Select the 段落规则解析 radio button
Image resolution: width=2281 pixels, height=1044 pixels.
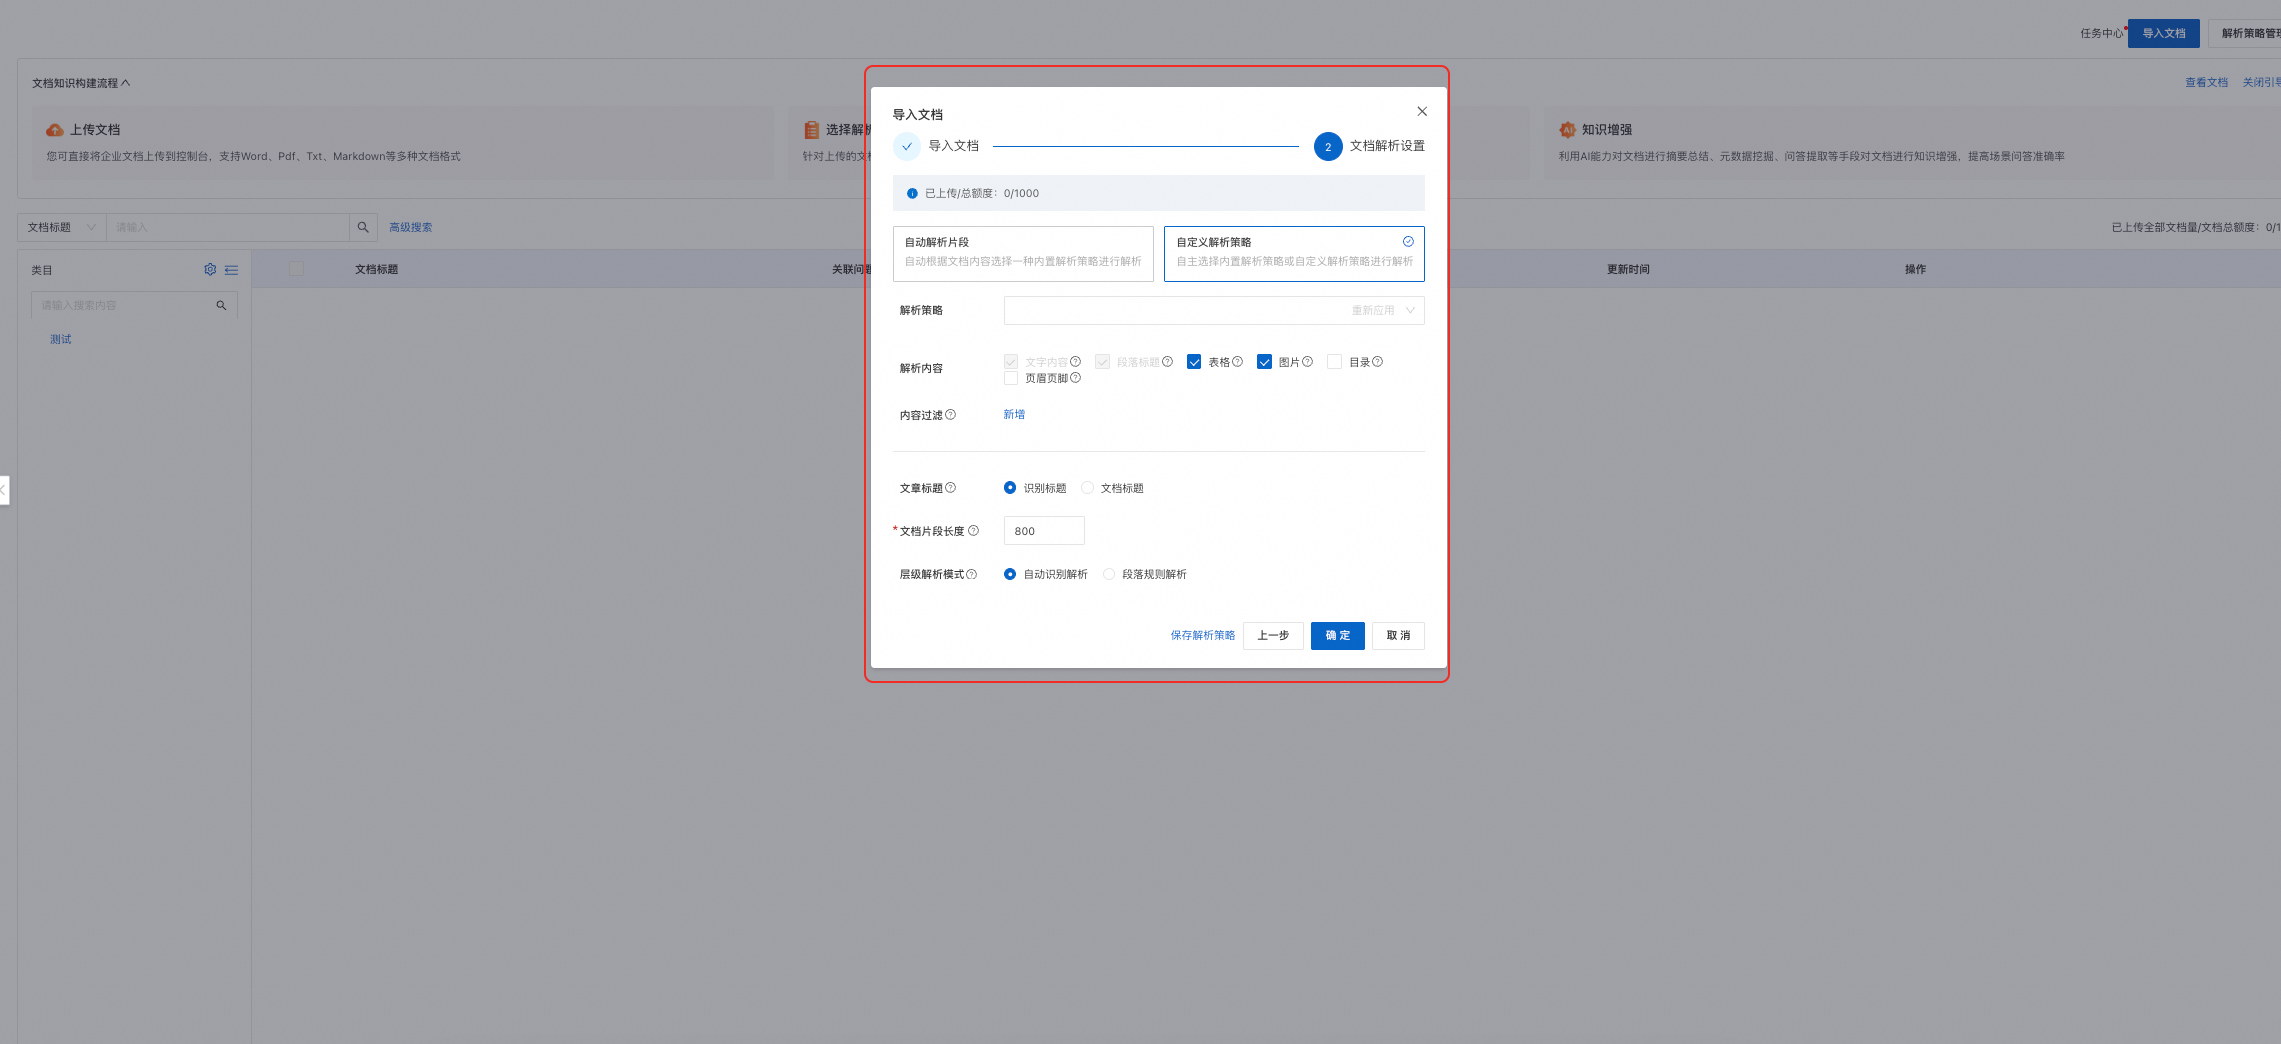click(1109, 574)
